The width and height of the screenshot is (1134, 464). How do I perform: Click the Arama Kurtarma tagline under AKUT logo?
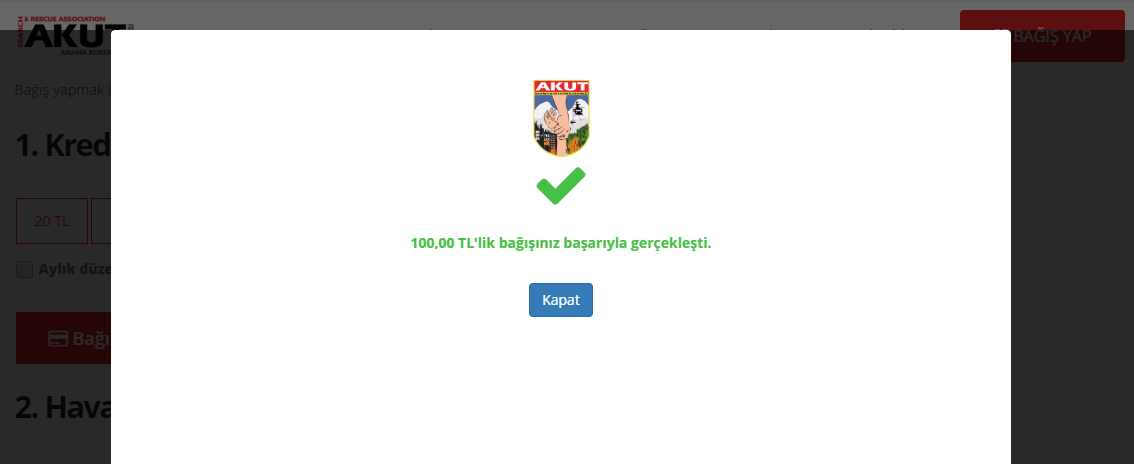[x=85, y=53]
